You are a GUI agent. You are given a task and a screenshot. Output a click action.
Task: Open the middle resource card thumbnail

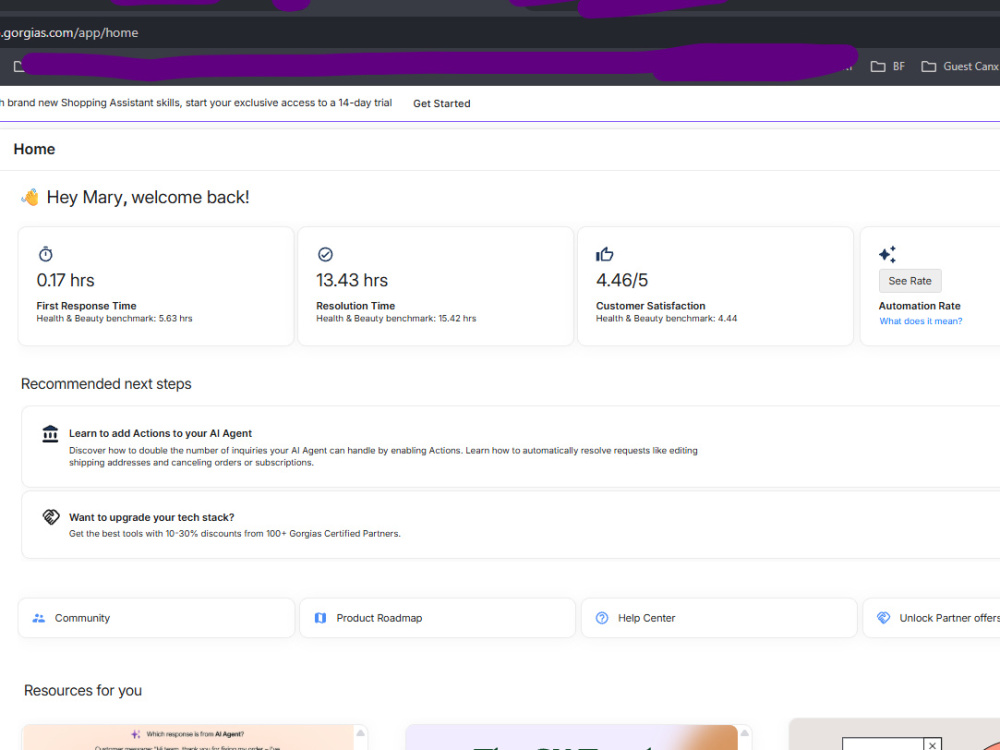click(x=571, y=737)
